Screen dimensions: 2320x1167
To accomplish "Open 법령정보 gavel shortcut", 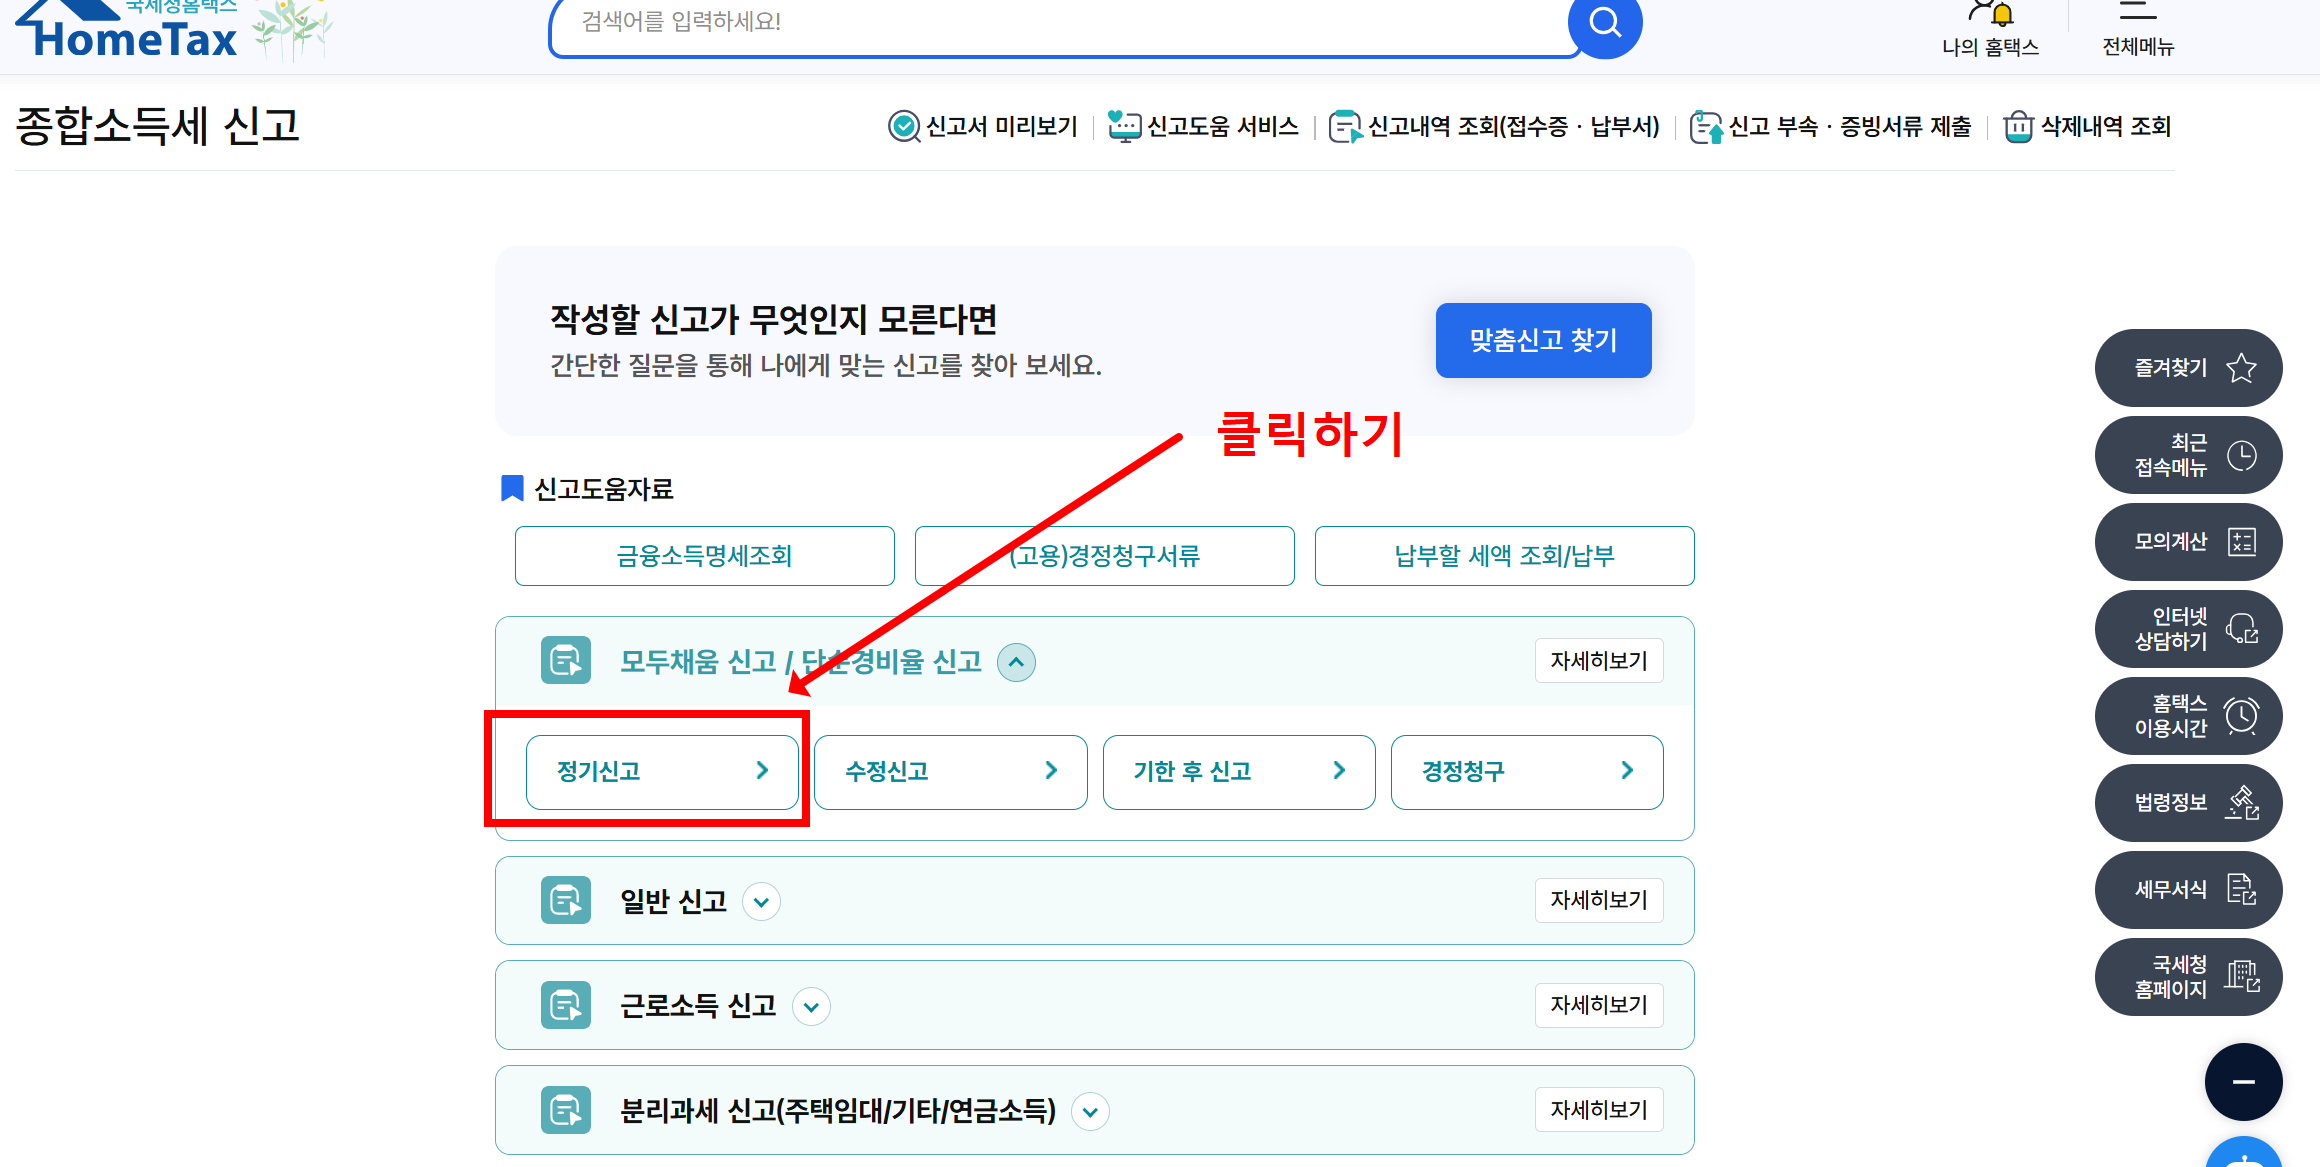I will (x=2188, y=803).
